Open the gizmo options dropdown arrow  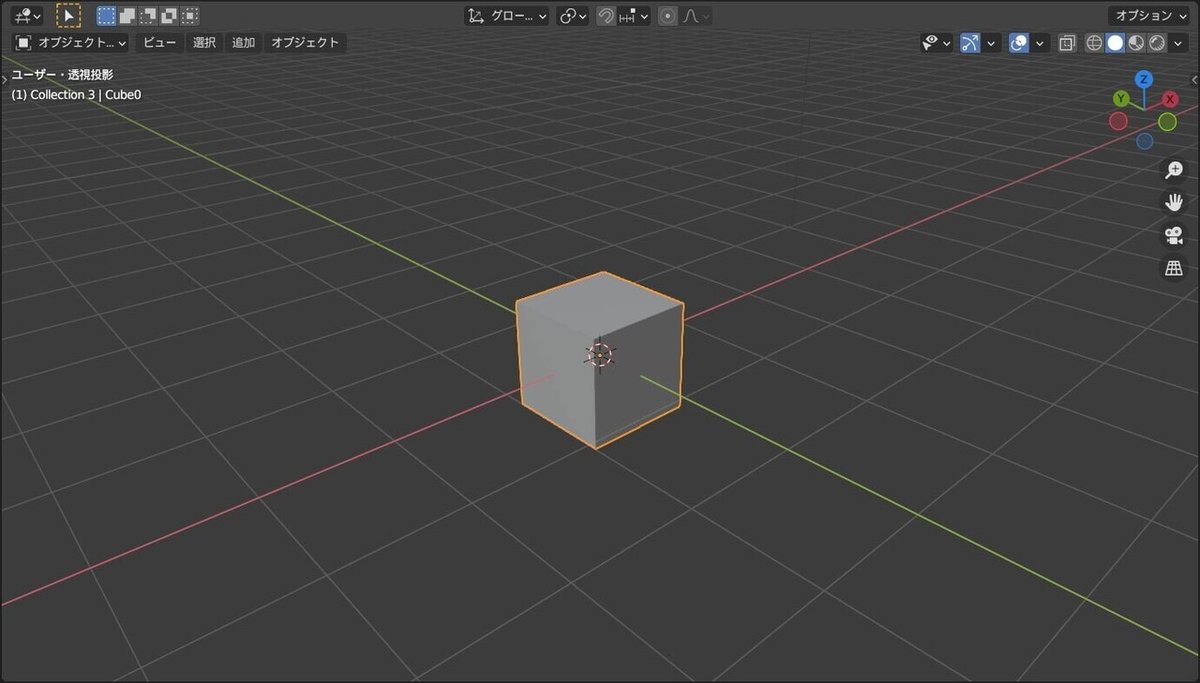tap(991, 43)
